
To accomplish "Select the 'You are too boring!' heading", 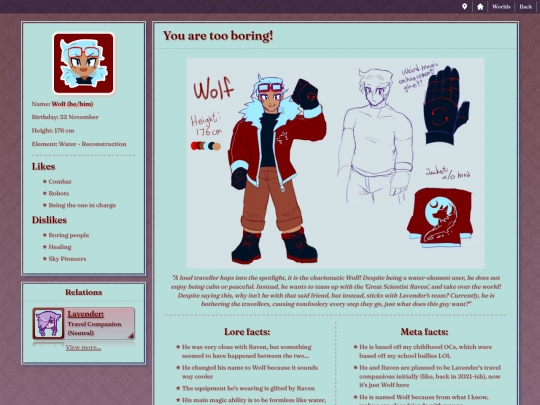I will [218, 35].
